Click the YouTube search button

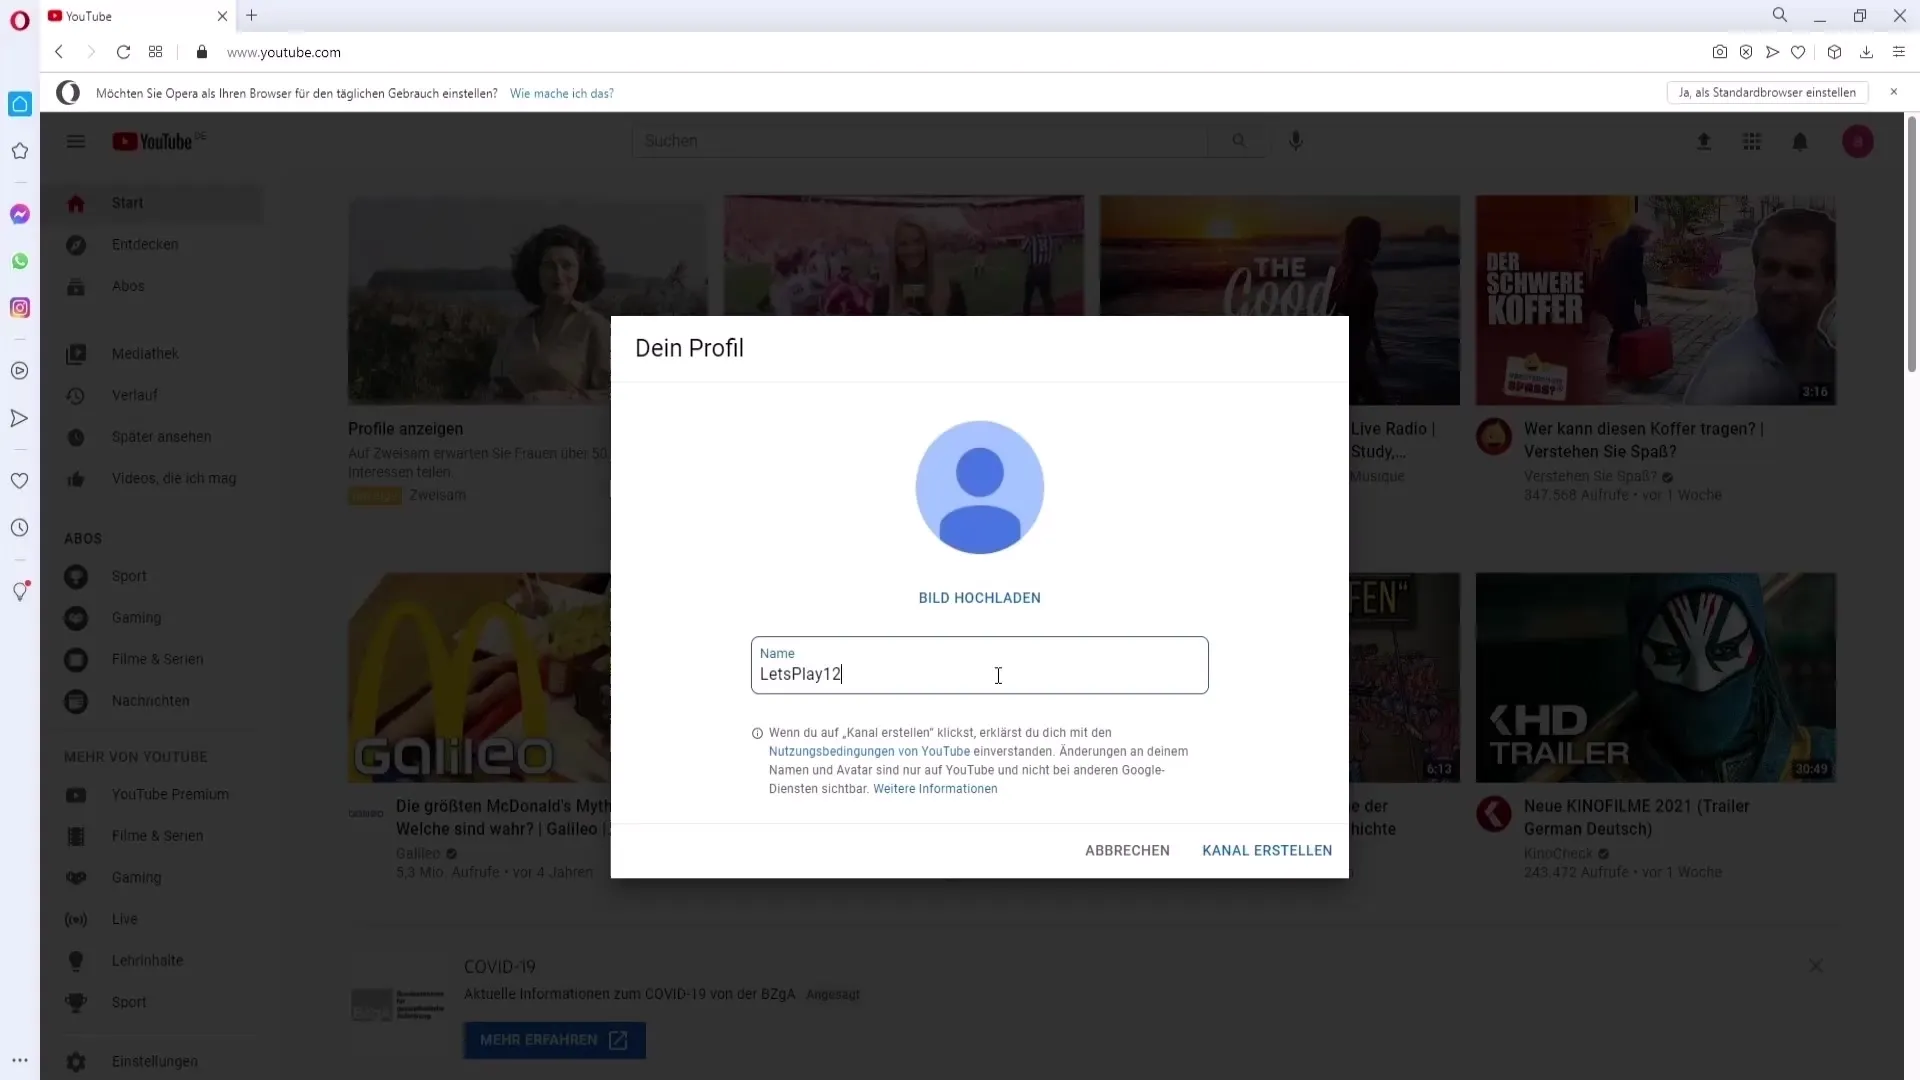(1239, 141)
